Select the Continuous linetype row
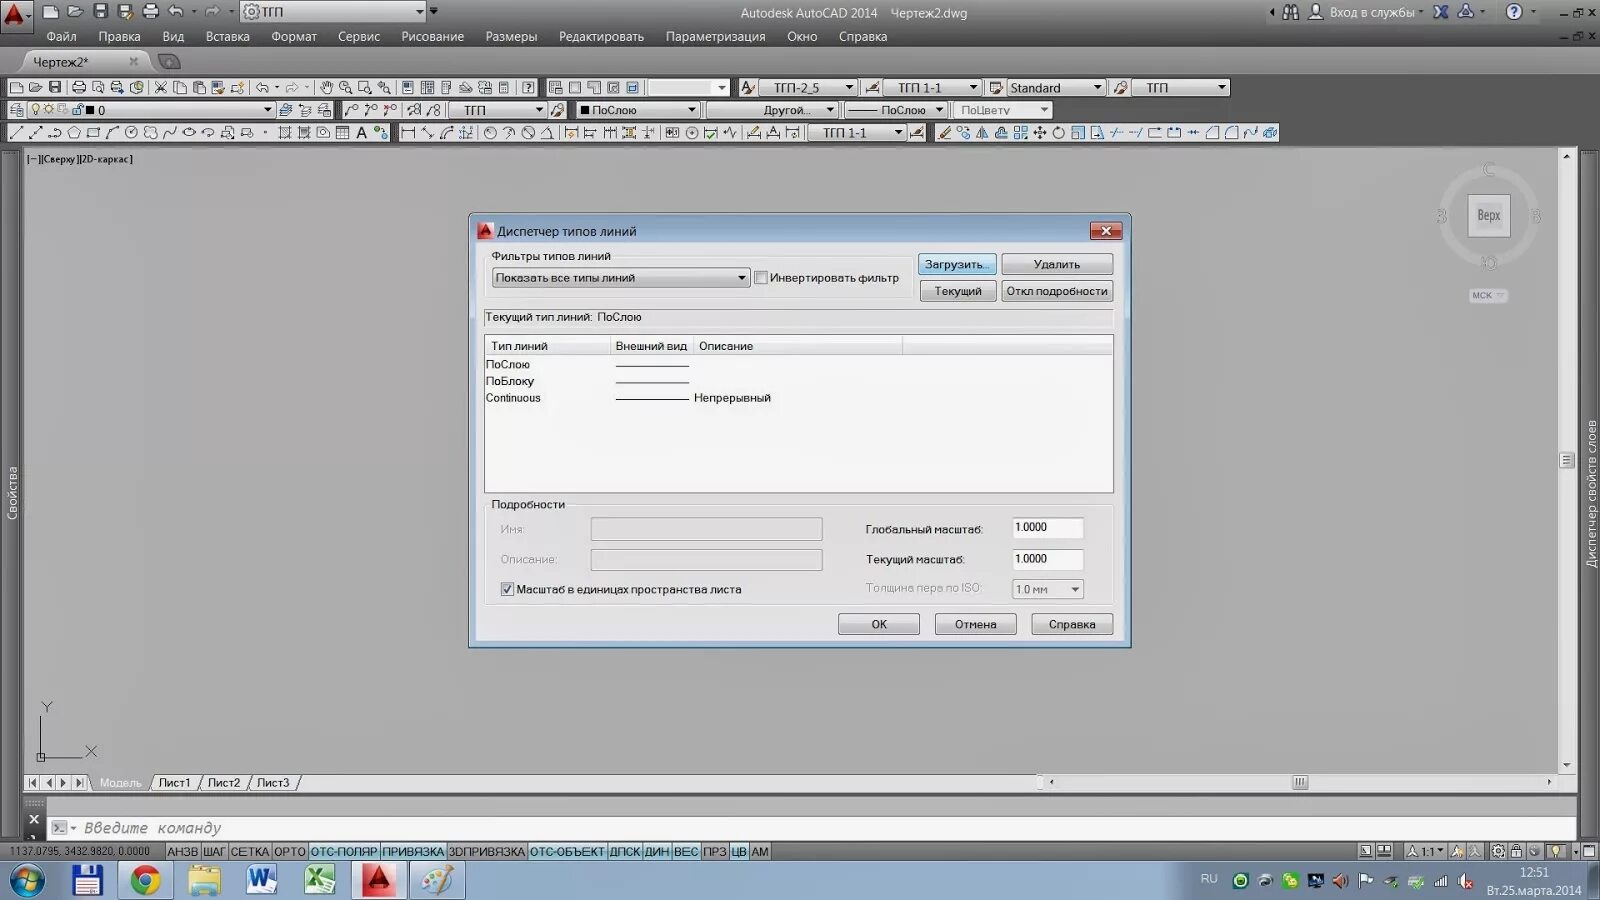Viewport: 1600px width, 900px height. click(x=798, y=398)
